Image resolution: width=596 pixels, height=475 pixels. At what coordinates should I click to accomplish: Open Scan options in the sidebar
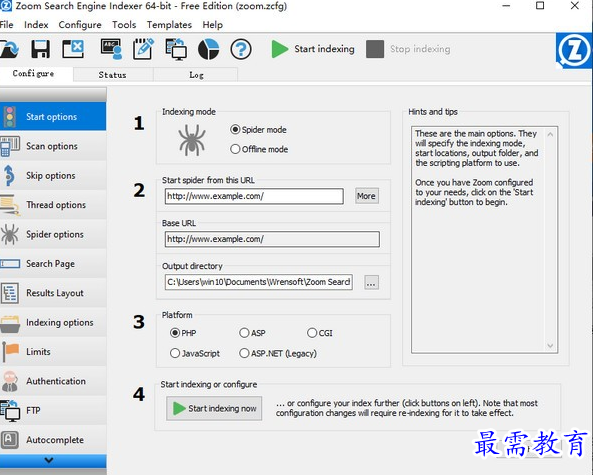(53, 146)
